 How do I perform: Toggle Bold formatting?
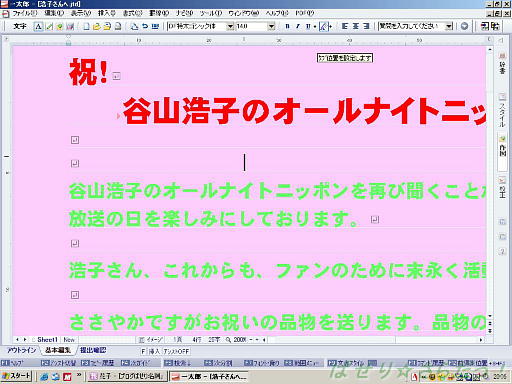287,26
